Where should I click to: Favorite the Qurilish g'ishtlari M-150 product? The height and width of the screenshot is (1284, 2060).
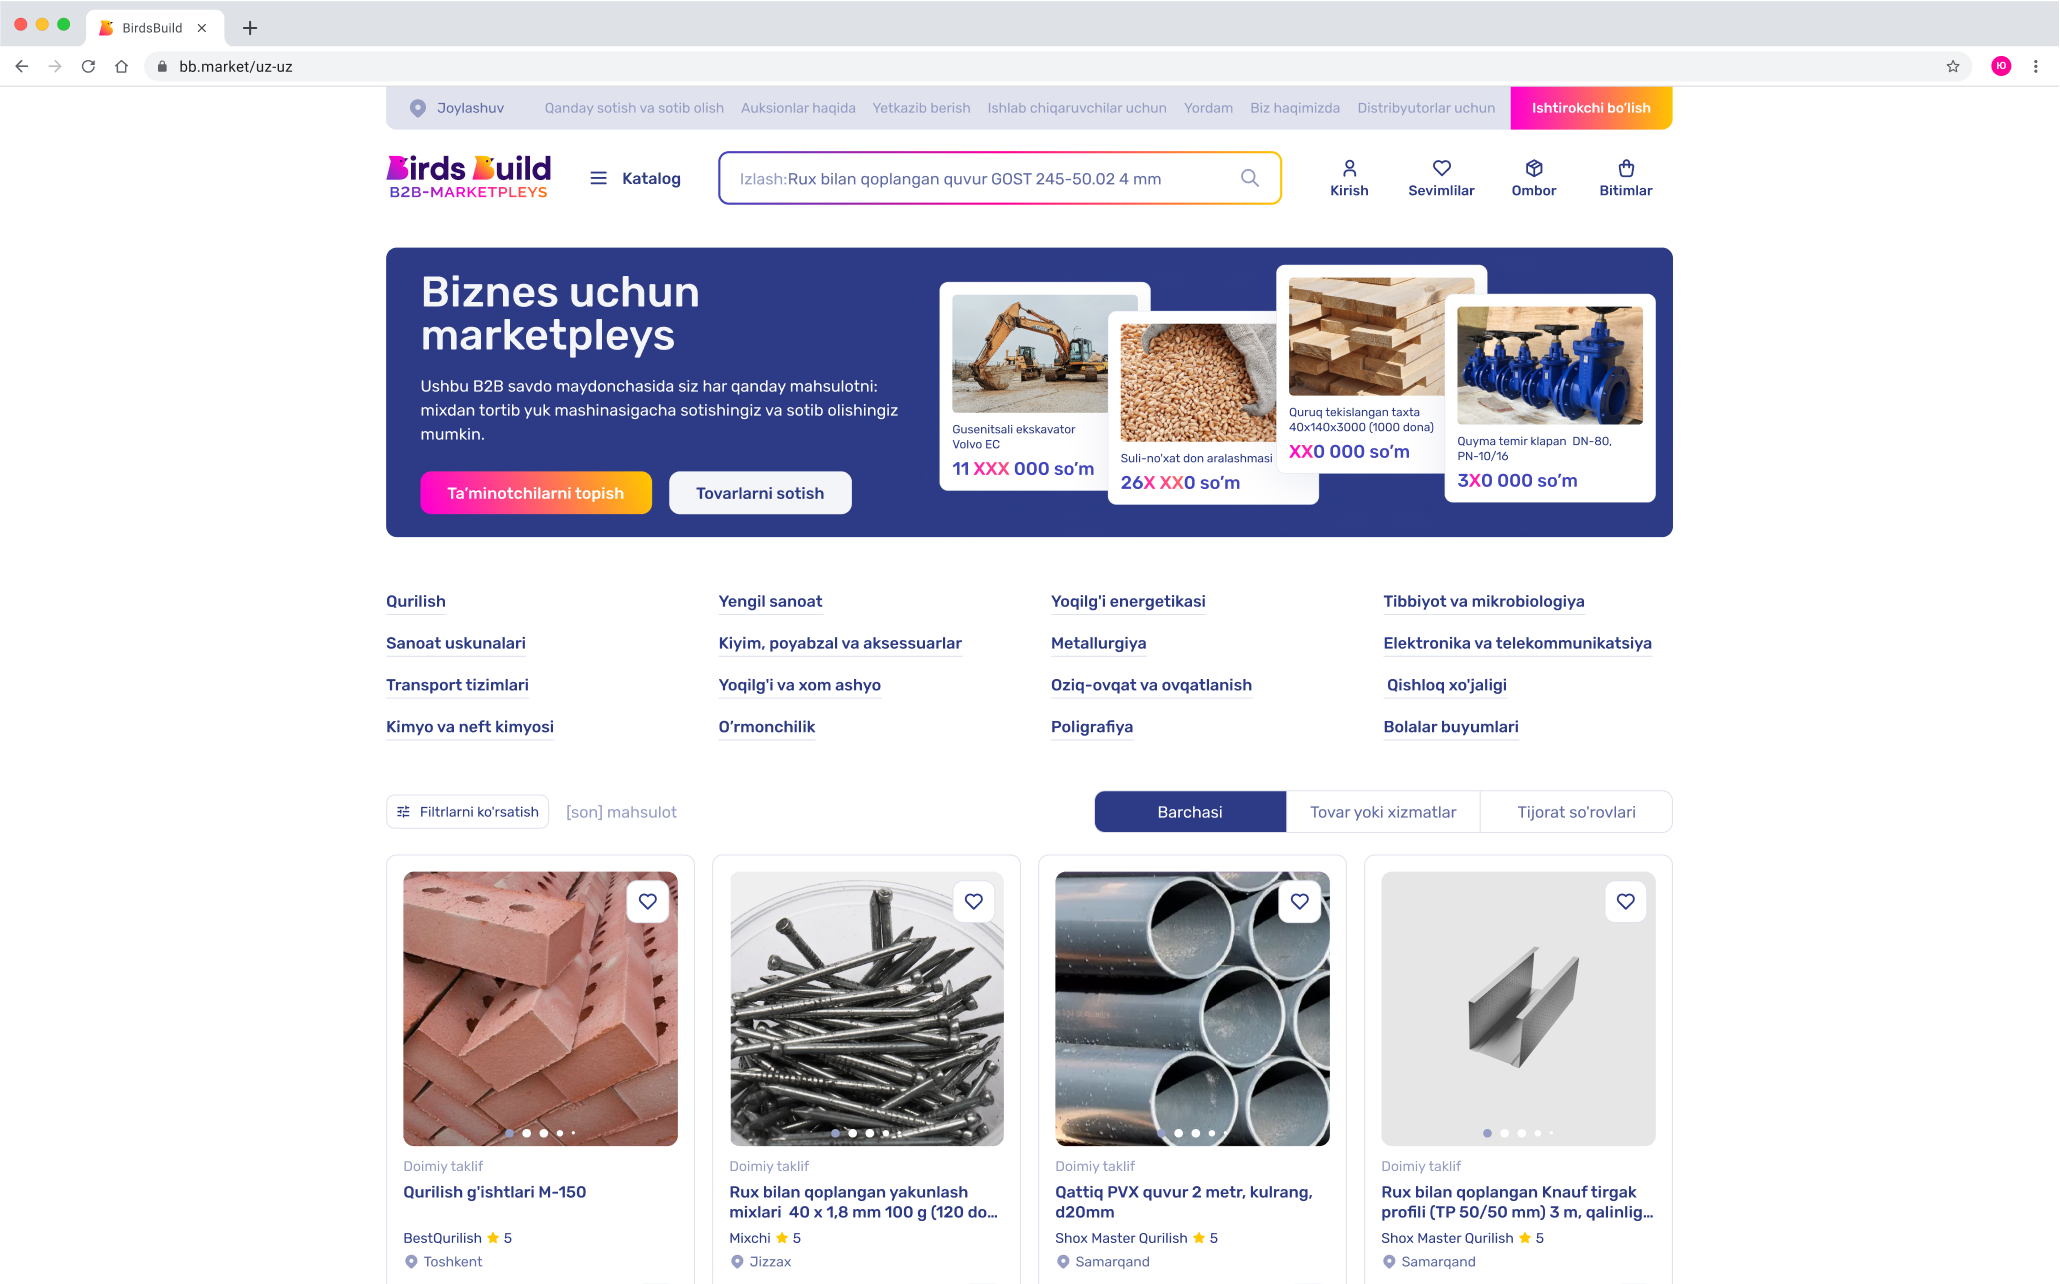click(x=648, y=901)
